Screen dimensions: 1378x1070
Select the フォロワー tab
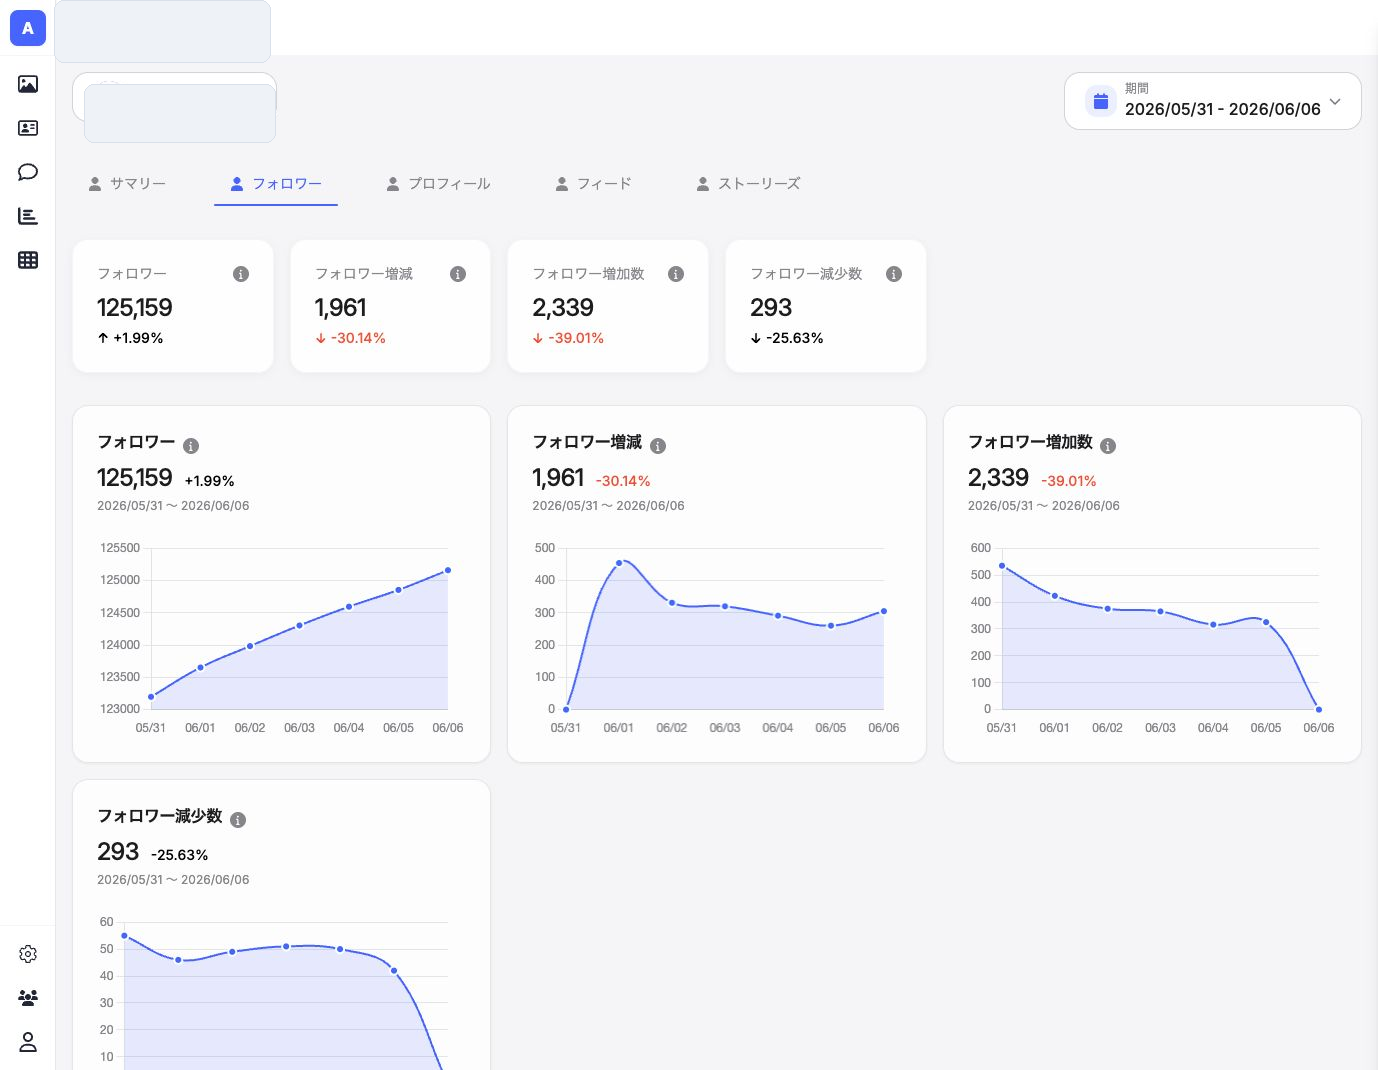(276, 184)
